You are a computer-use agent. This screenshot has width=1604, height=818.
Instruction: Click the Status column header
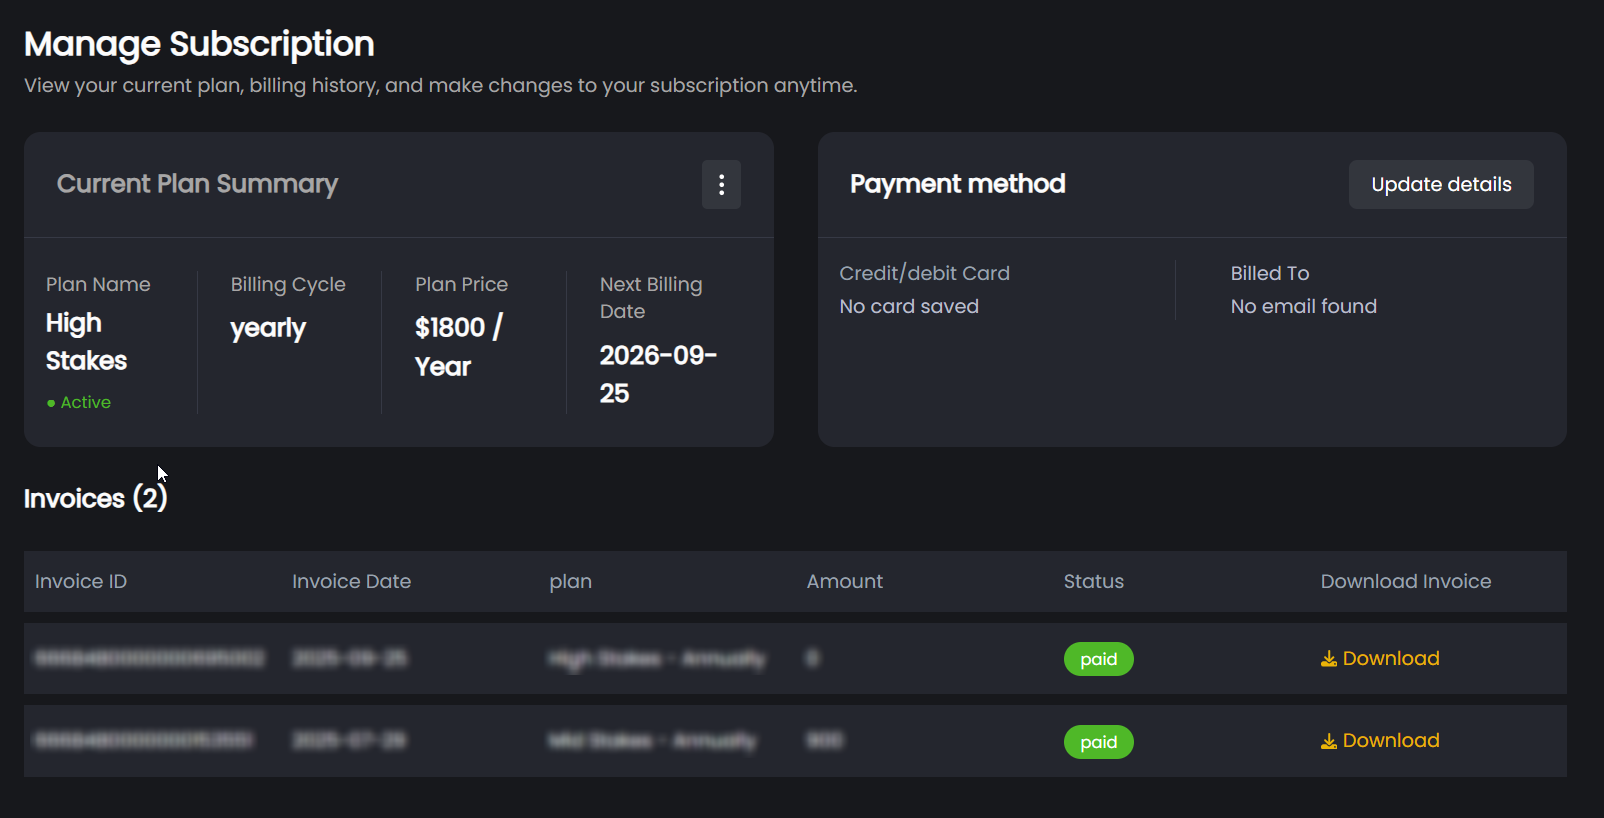point(1093,582)
